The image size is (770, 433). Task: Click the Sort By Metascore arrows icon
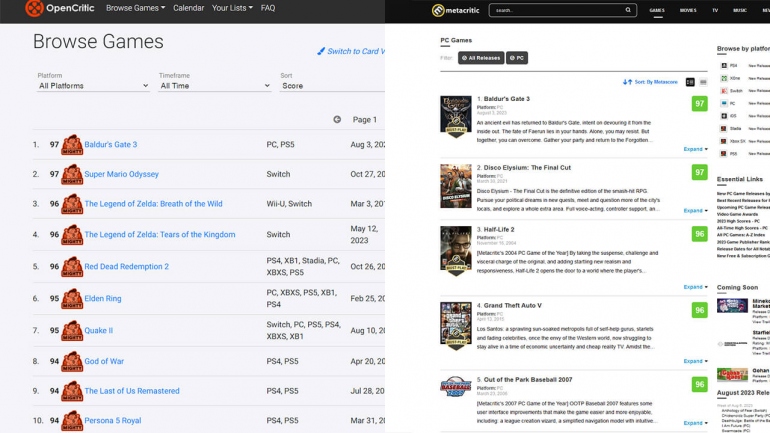coord(627,82)
